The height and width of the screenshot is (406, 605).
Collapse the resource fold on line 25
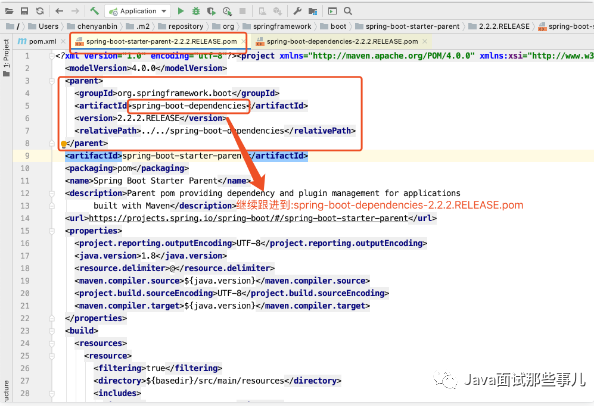tap(52, 356)
